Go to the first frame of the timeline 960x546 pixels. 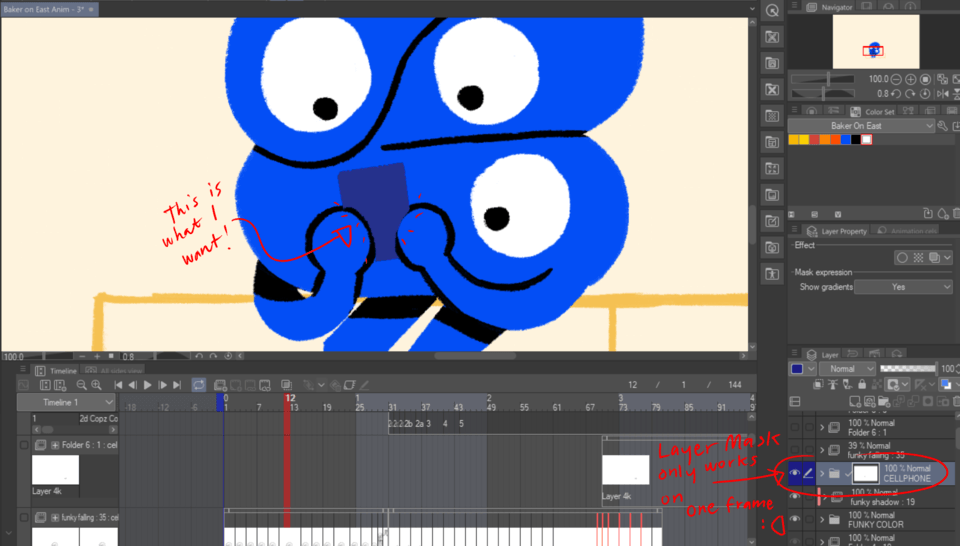coord(119,385)
